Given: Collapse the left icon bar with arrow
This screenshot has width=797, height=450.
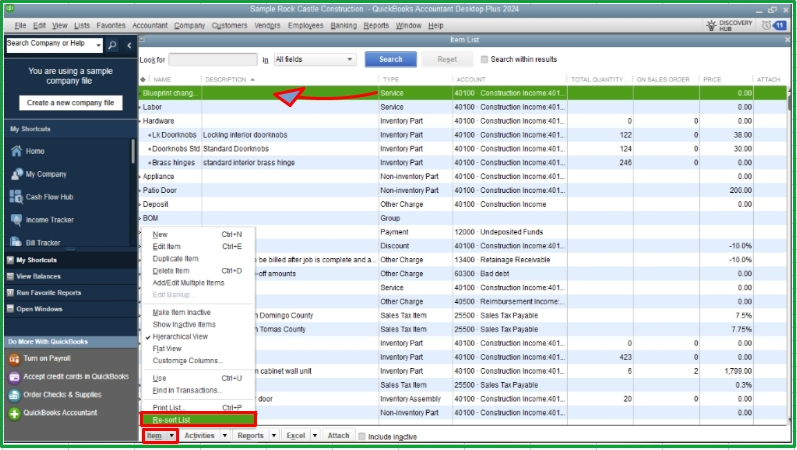Looking at the screenshot, I should pyautogui.click(x=129, y=45).
